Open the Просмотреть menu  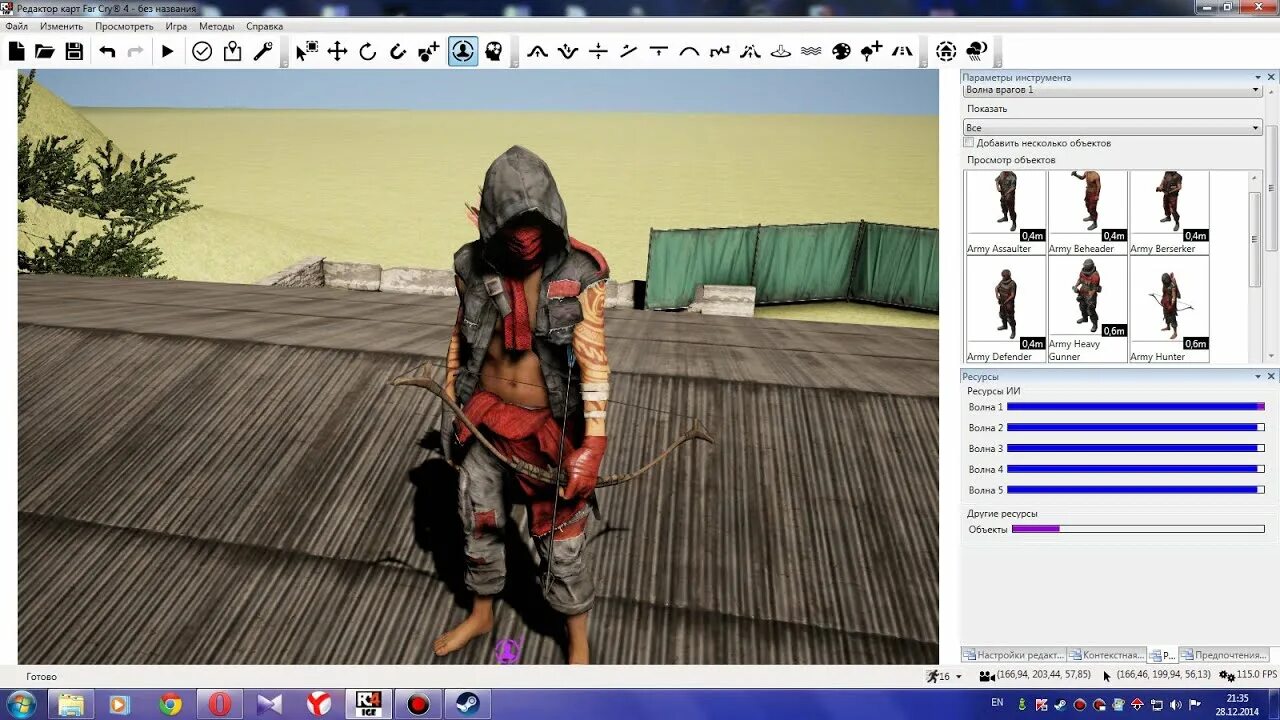125,26
